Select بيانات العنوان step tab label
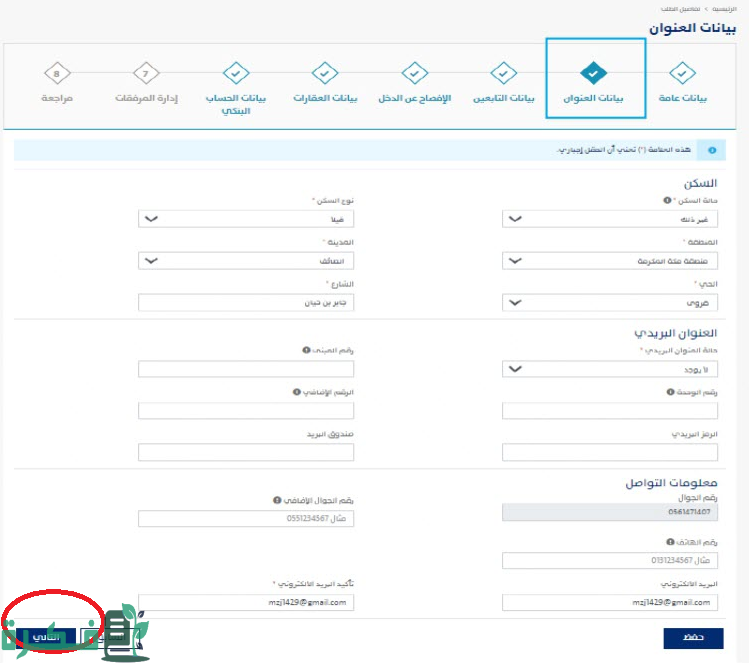Image resolution: width=749 pixels, height=663 pixels. 593,98
